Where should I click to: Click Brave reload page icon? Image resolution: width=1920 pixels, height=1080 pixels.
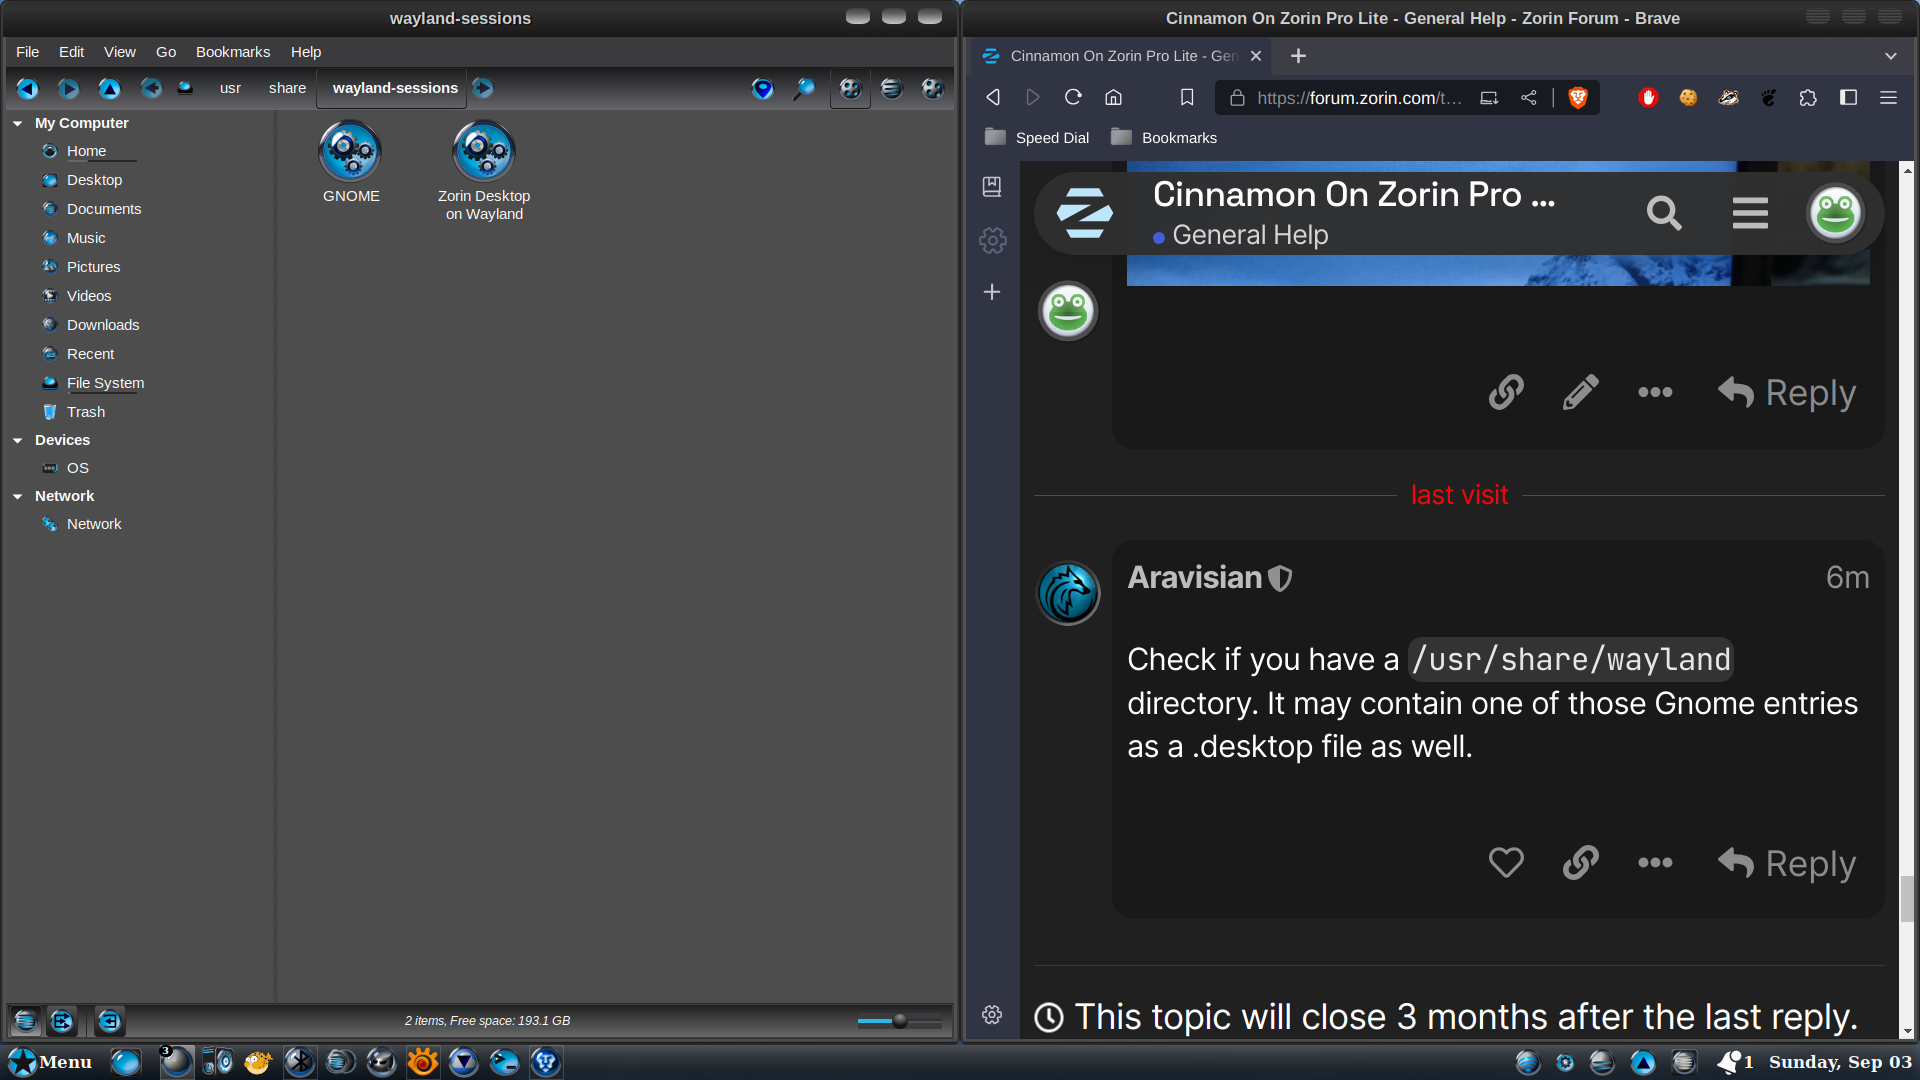(x=1073, y=97)
